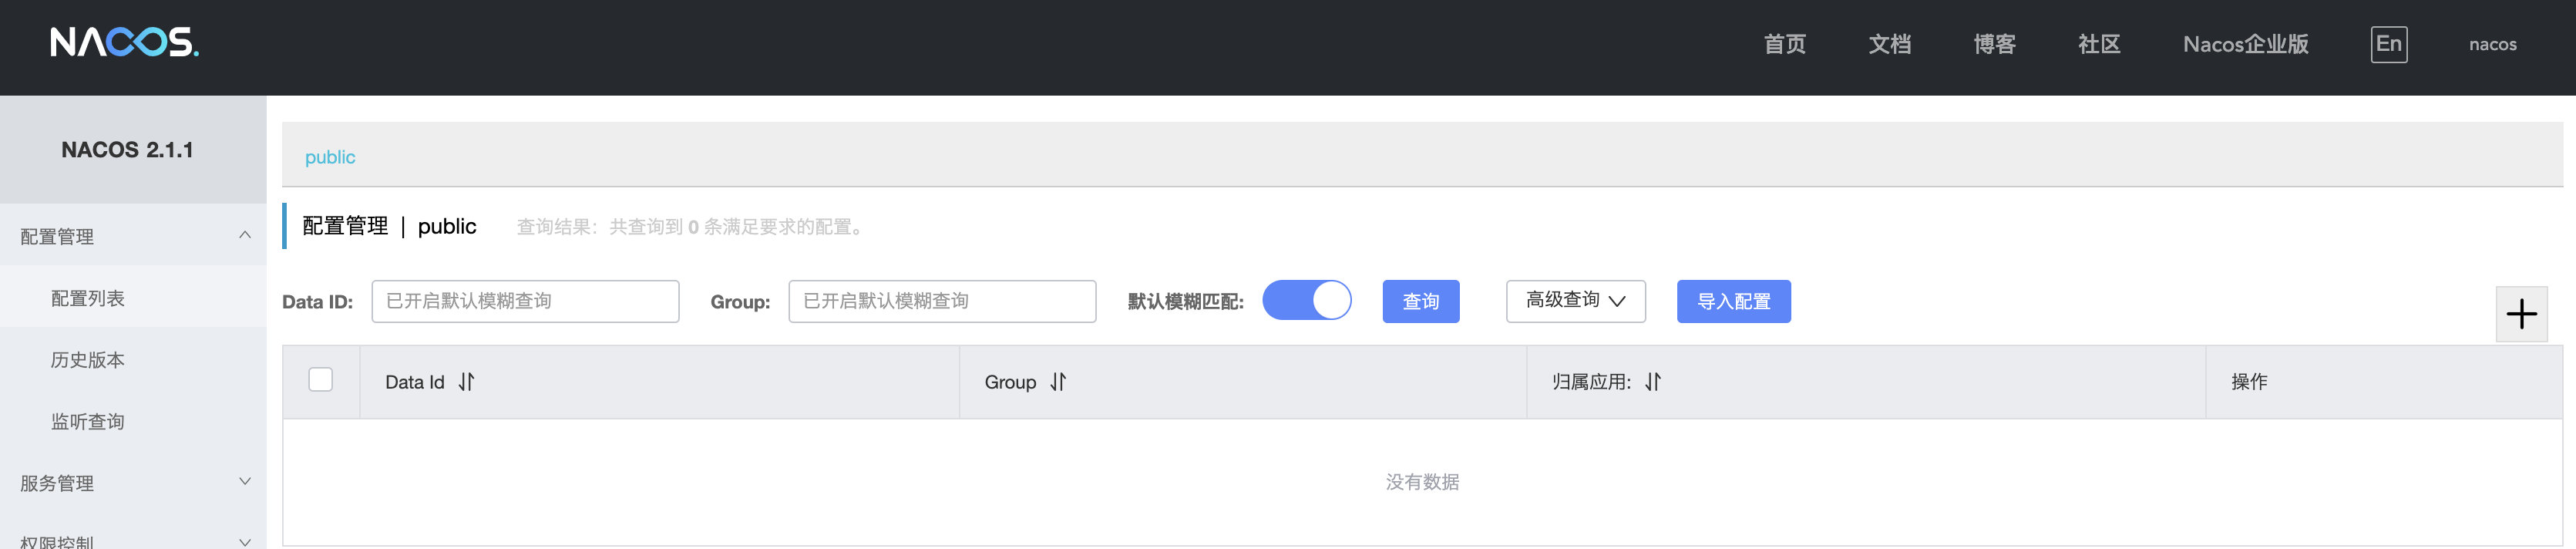Sort by 归属应用 column arrows
The image size is (2576, 549).
(1653, 382)
